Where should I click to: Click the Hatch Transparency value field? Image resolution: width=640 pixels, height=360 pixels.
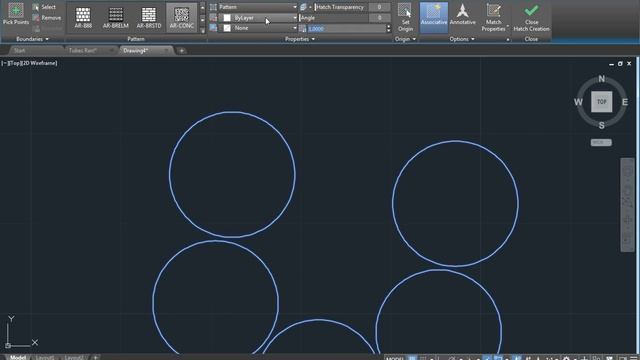379,7
